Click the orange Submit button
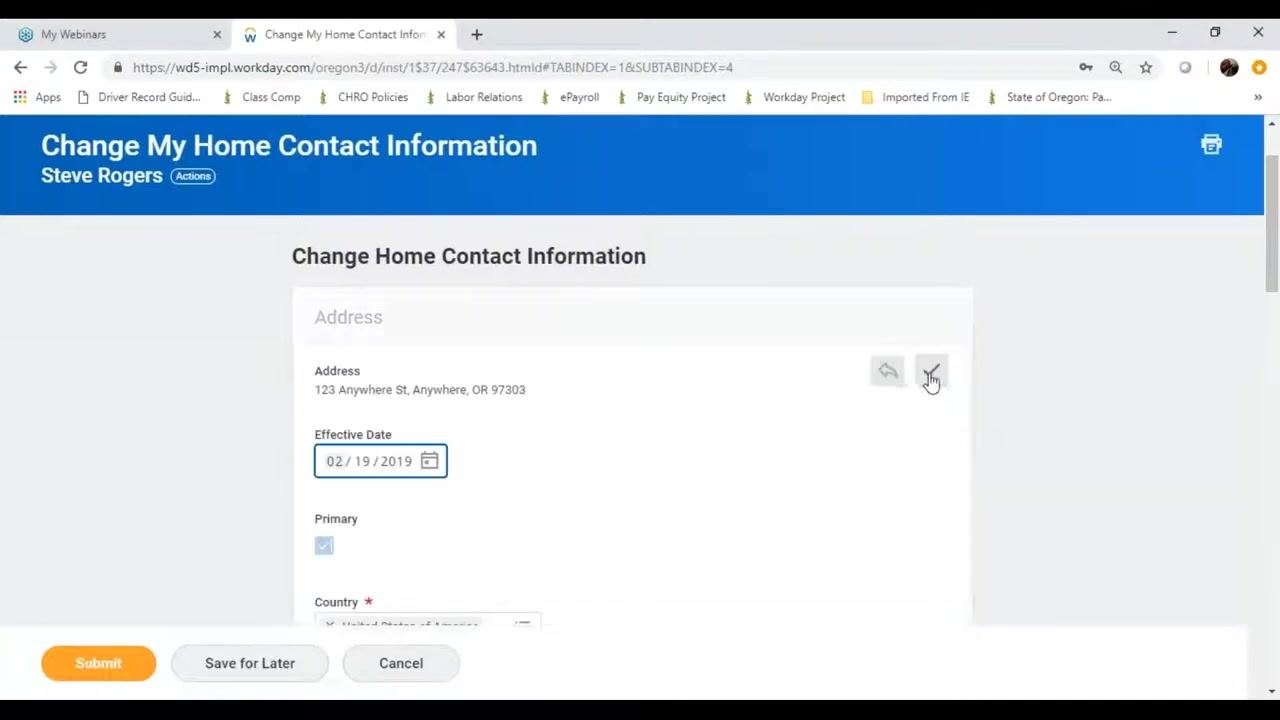Screen dimensions: 1280x720 (x=98, y=663)
